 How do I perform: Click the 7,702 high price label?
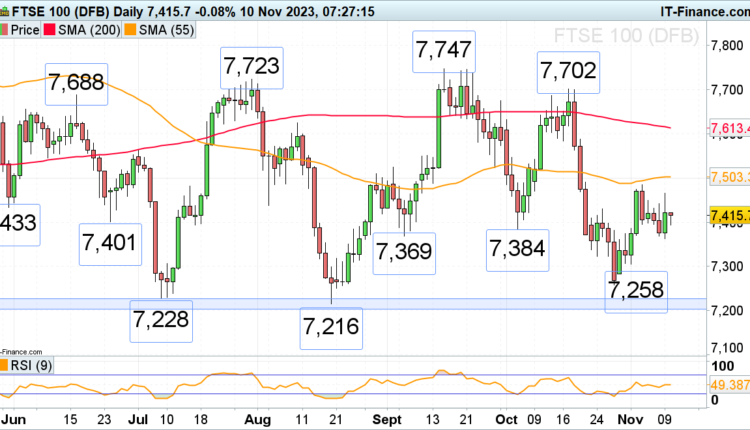pos(568,71)
